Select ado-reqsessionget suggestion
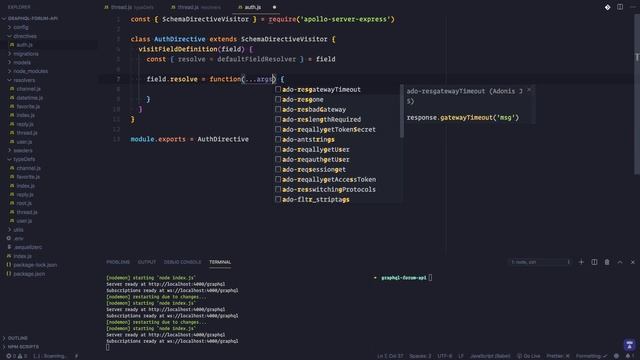 pyautogui.click(x=337, y=169)
